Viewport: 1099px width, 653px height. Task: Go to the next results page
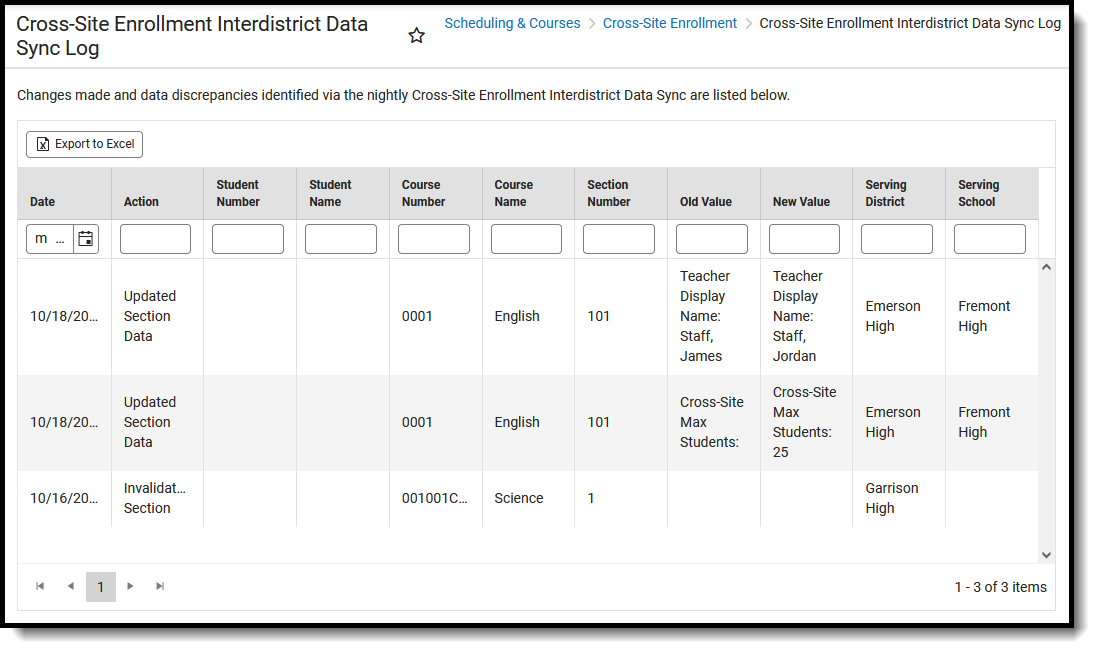130,587
